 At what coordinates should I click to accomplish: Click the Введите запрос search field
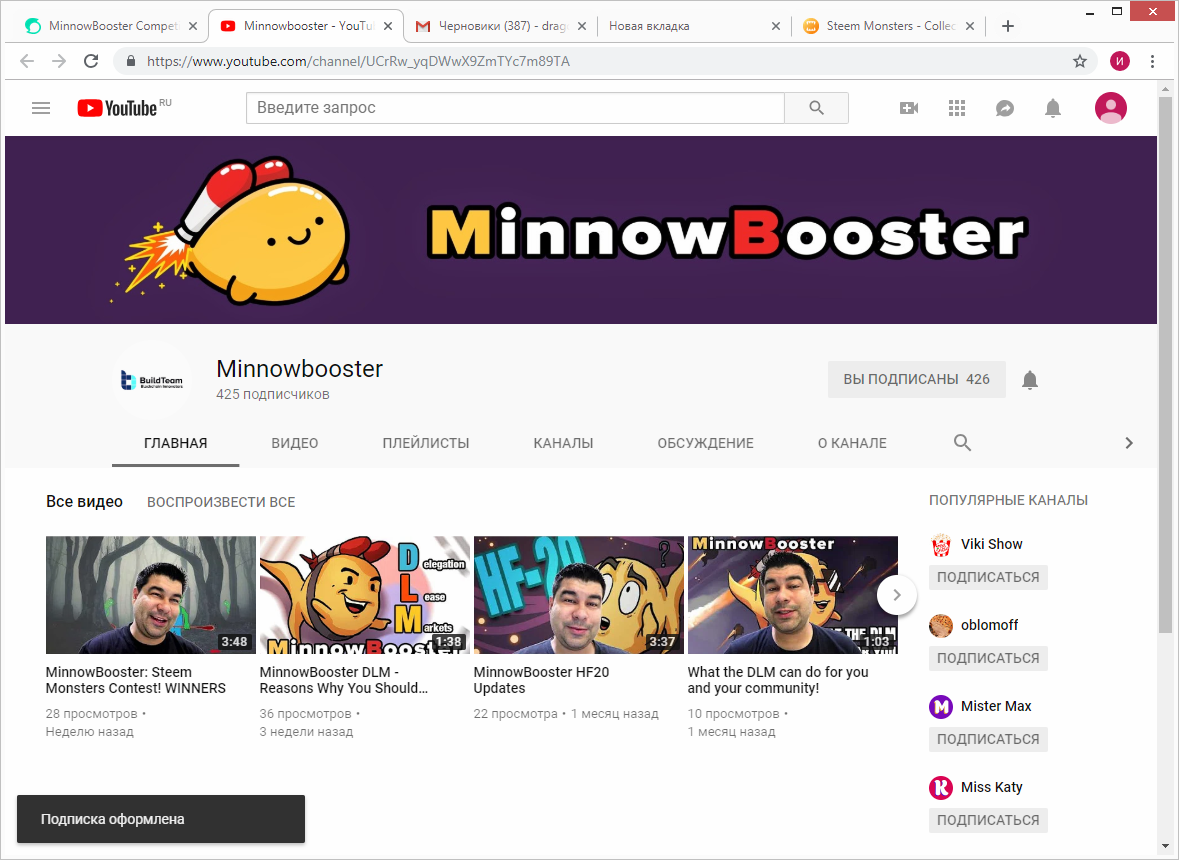(515, 108)
